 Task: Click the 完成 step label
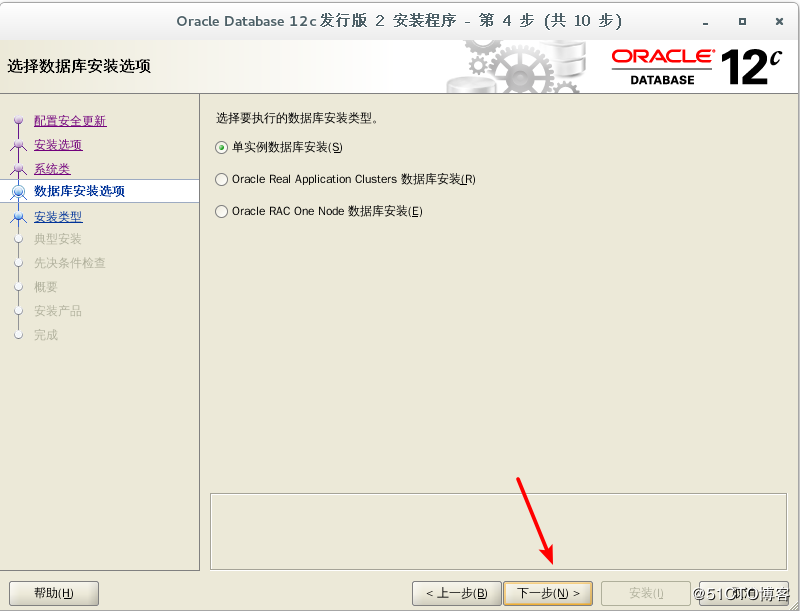coord(45,335)
